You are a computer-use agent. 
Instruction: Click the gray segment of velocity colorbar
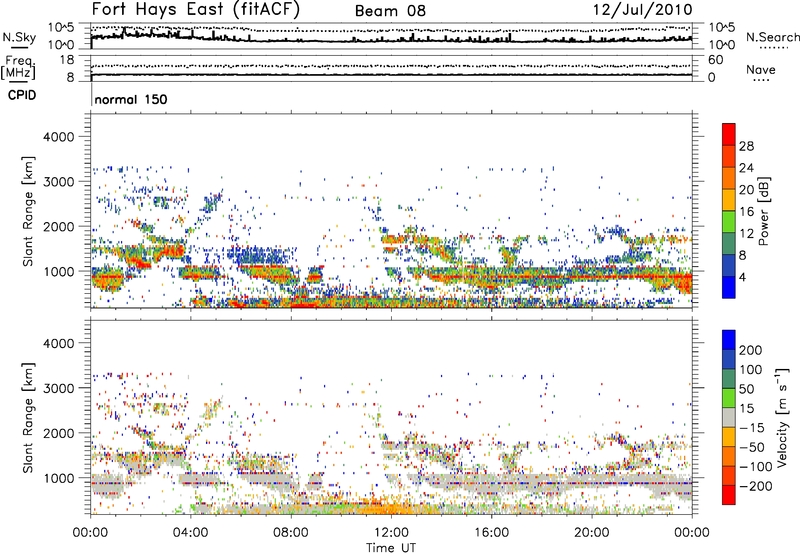pos(729,417)
